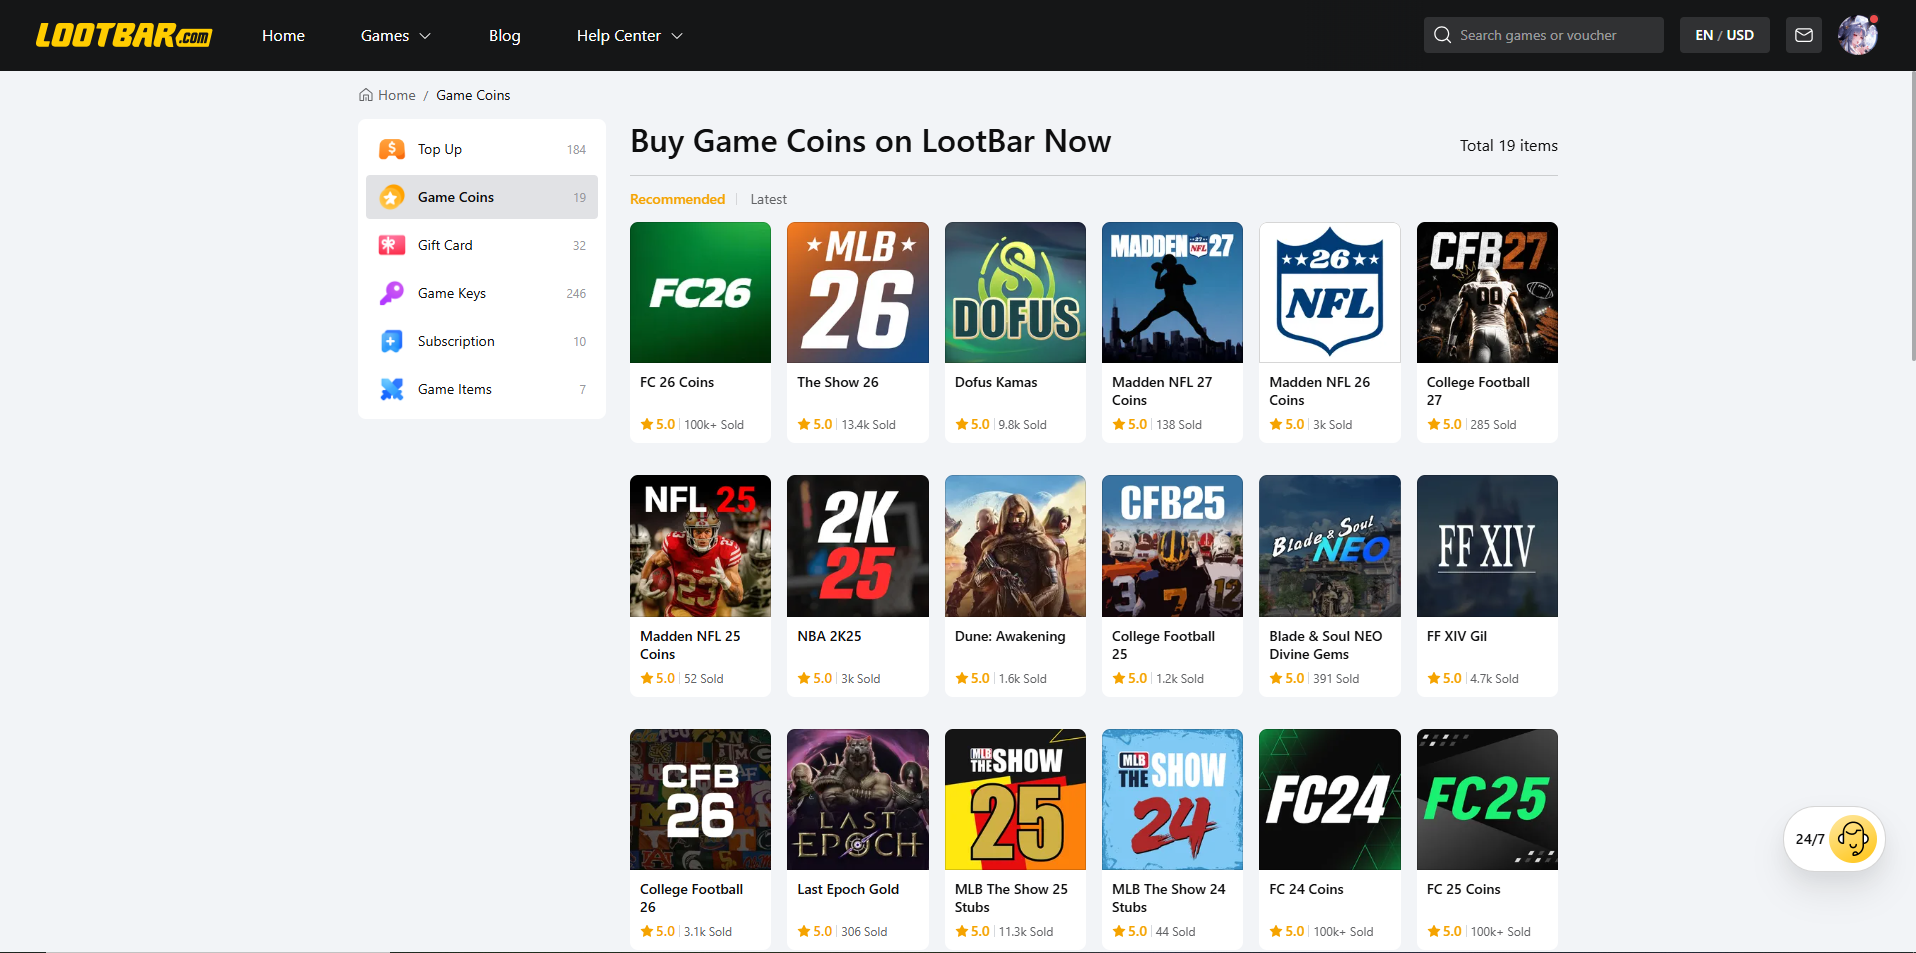The image size is (1916, 953).
Task: Click the Gift Card sidebar icon
Action: coord(392,245)
